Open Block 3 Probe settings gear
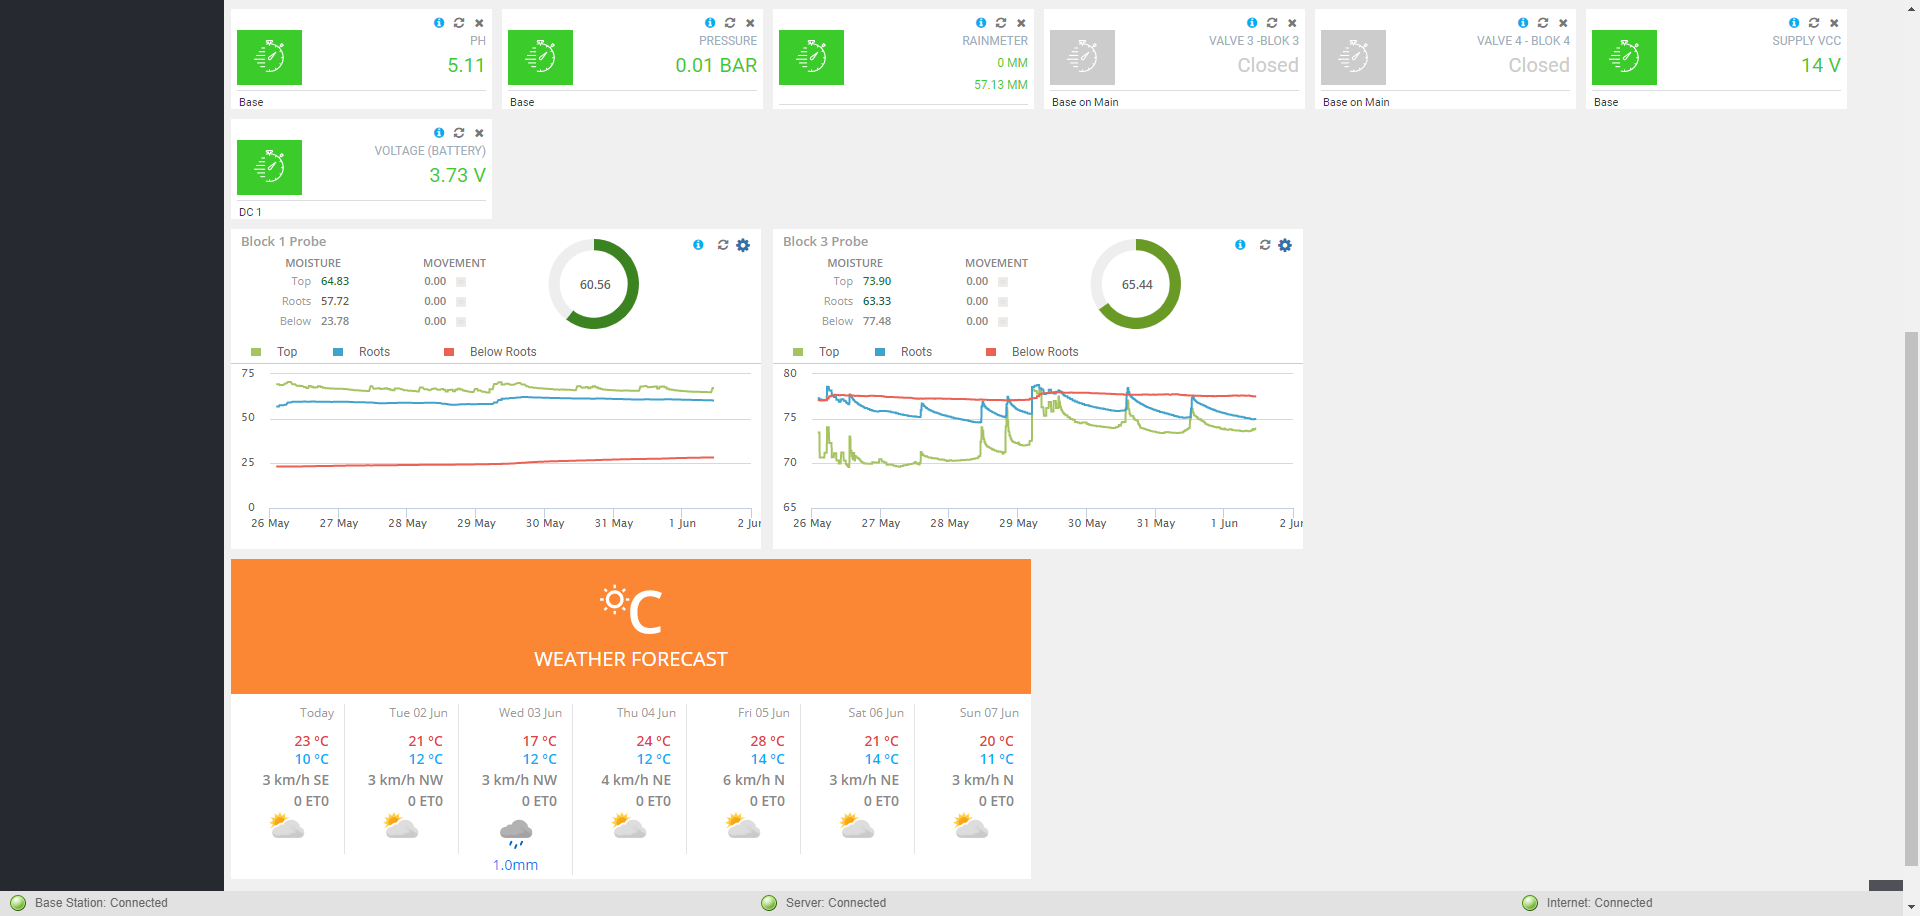The height and width of the screenshot is (916, 1920). 1285,245
